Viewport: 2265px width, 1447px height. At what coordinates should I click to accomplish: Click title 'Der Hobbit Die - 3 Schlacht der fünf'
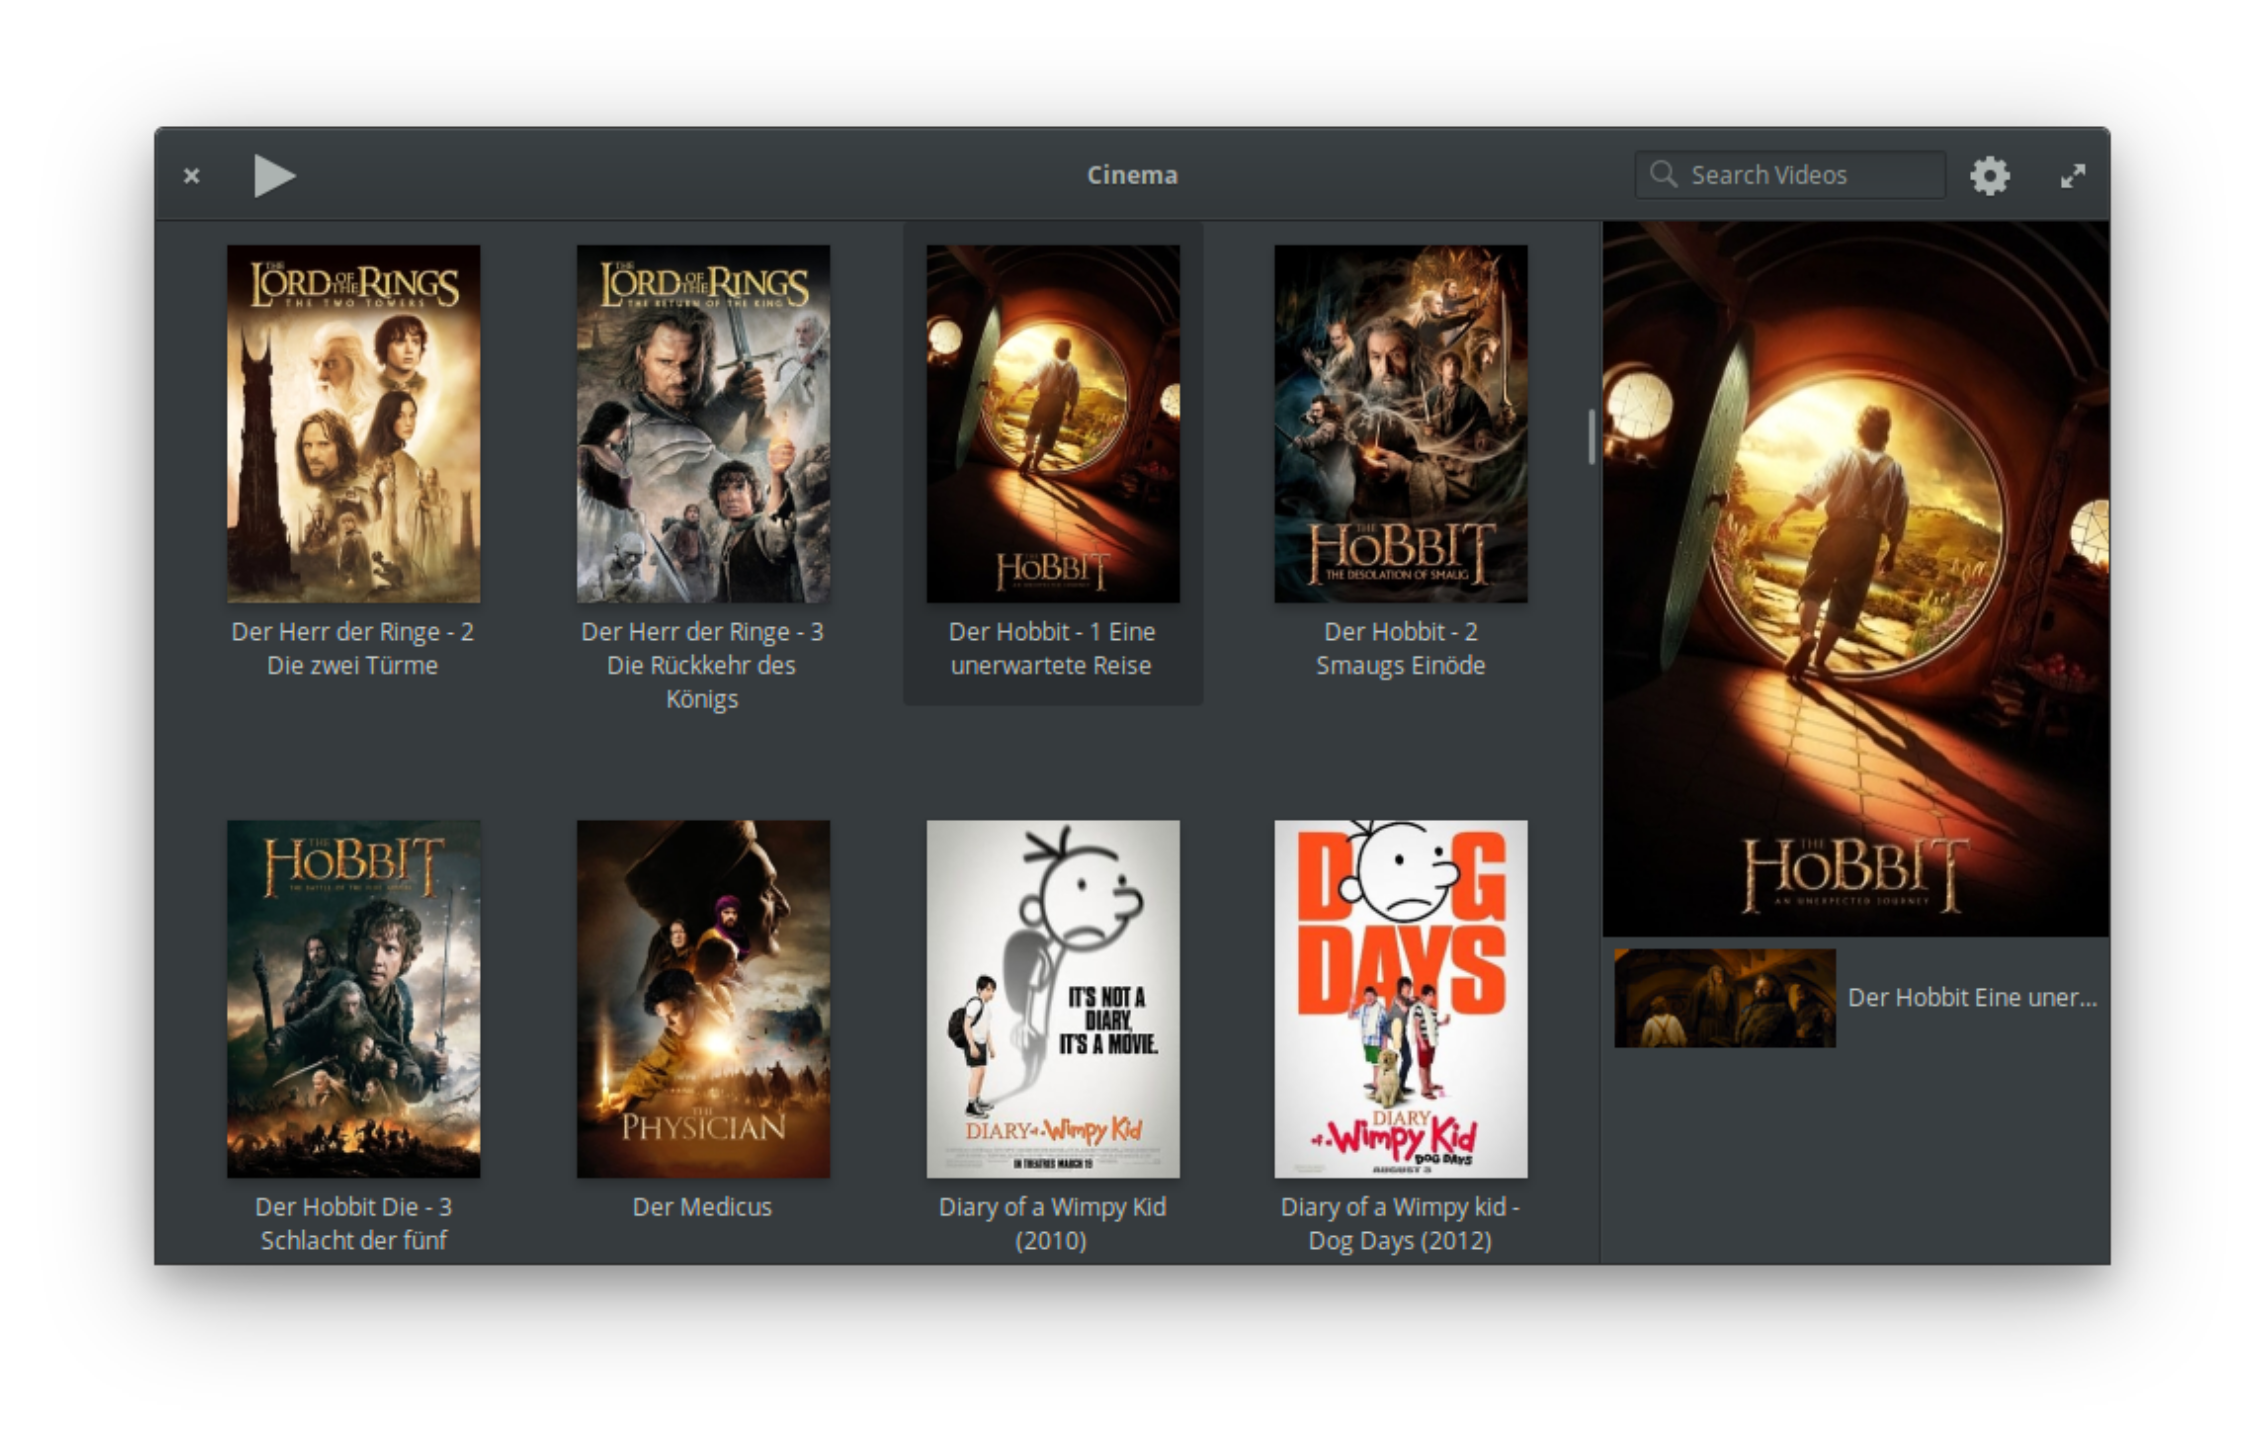(353, 1223)
